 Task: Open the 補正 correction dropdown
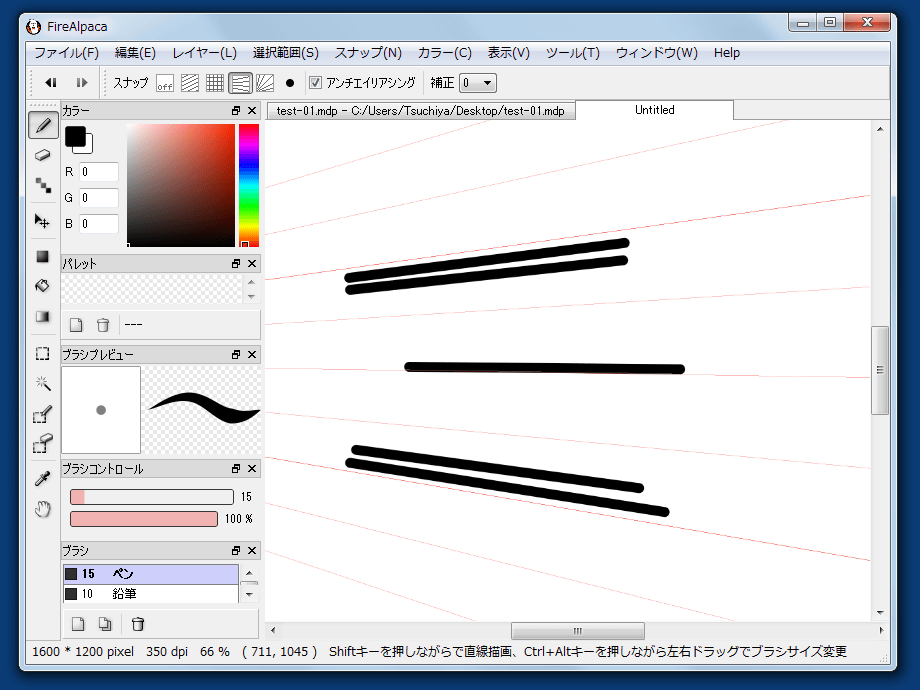pos(477,83)
